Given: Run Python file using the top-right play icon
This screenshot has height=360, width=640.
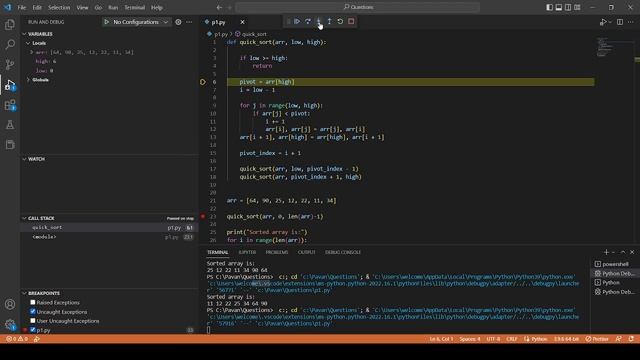Looking at the screenshot, I should click(602, 22).
